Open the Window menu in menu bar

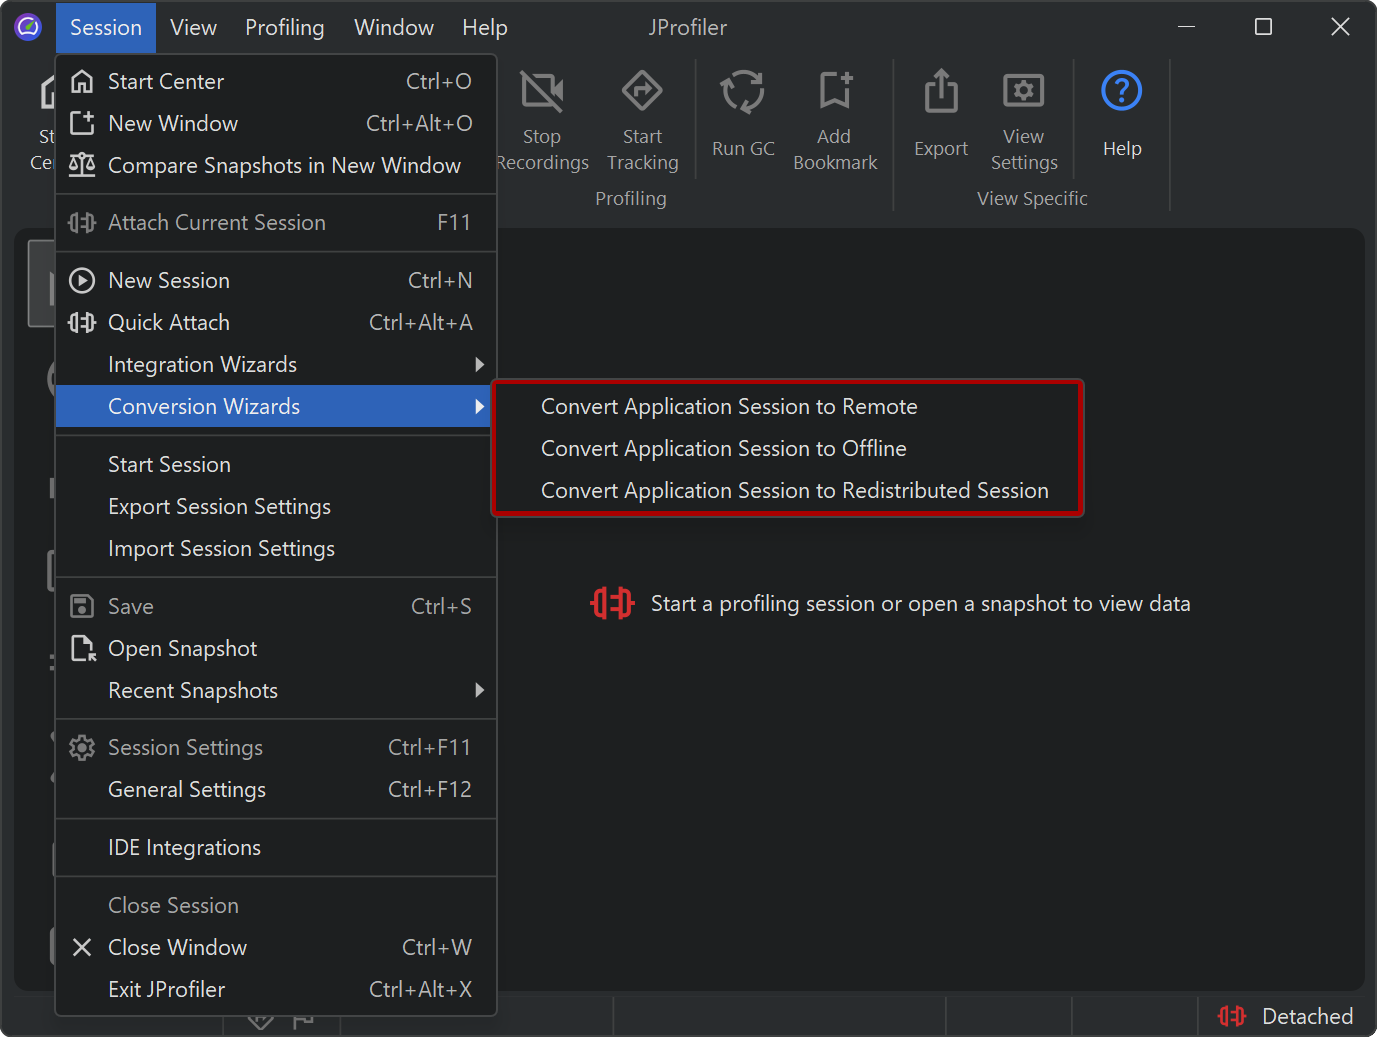(x=394, y=28)
